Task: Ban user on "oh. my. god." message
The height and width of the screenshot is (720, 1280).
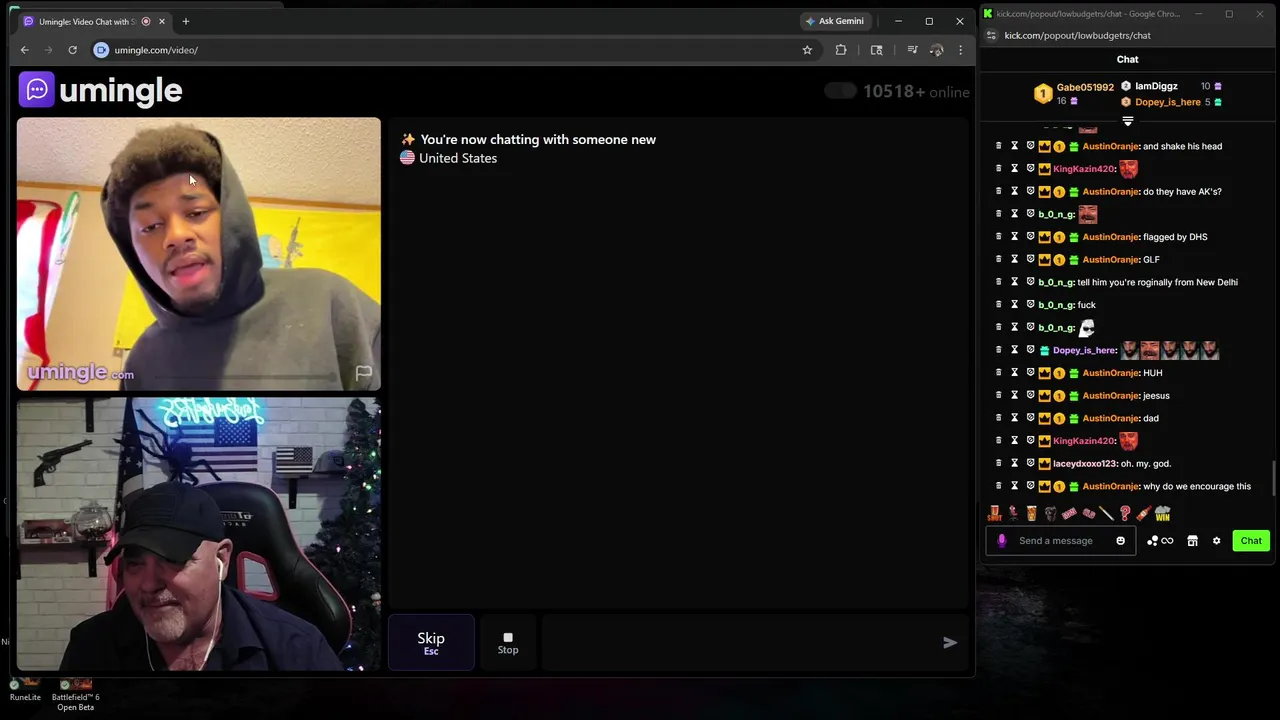Action: (1030, 463)
